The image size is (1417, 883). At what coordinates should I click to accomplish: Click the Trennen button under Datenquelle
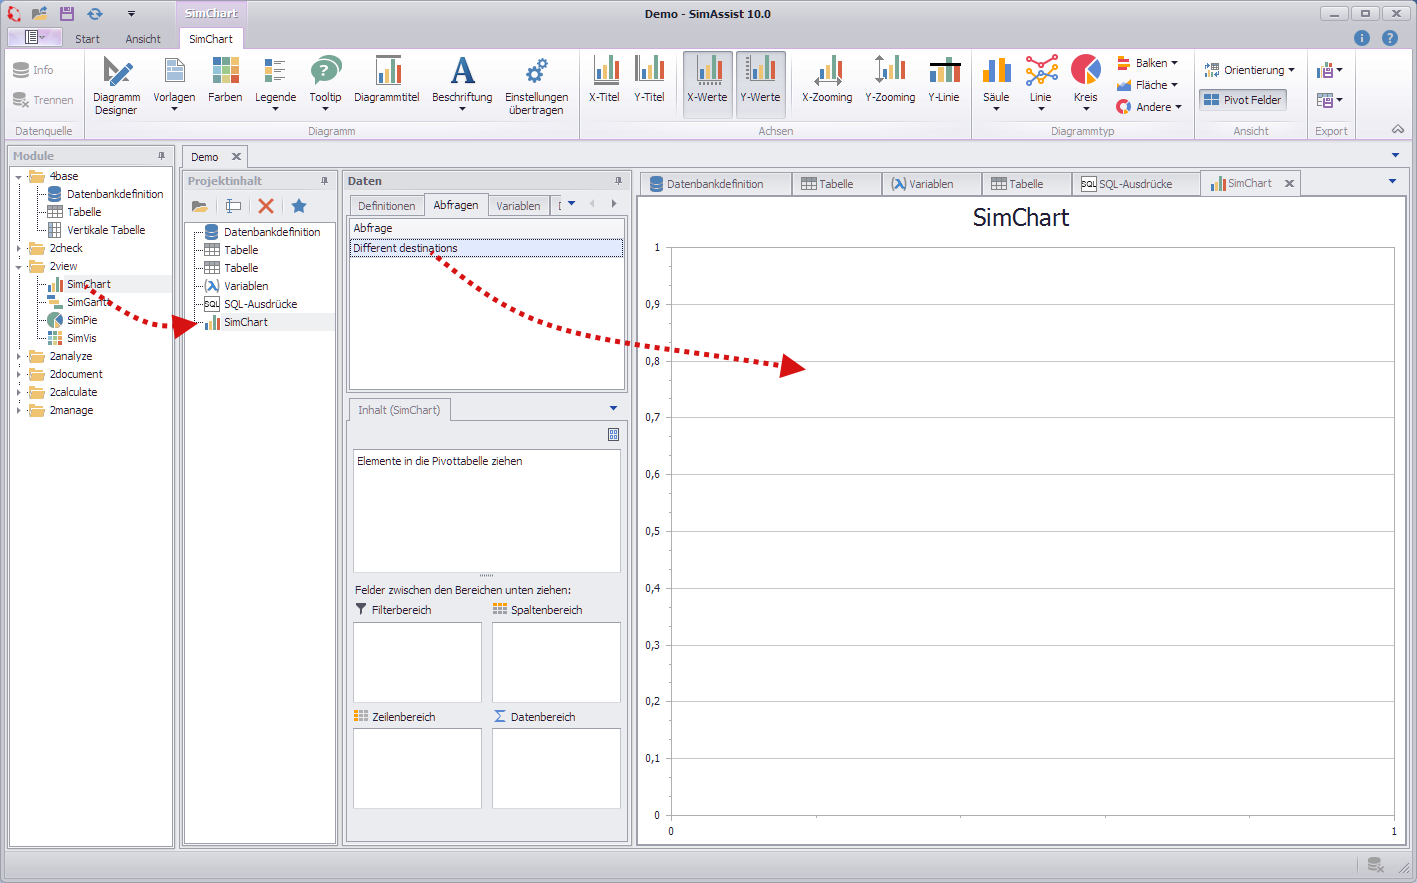coord(43,100)
